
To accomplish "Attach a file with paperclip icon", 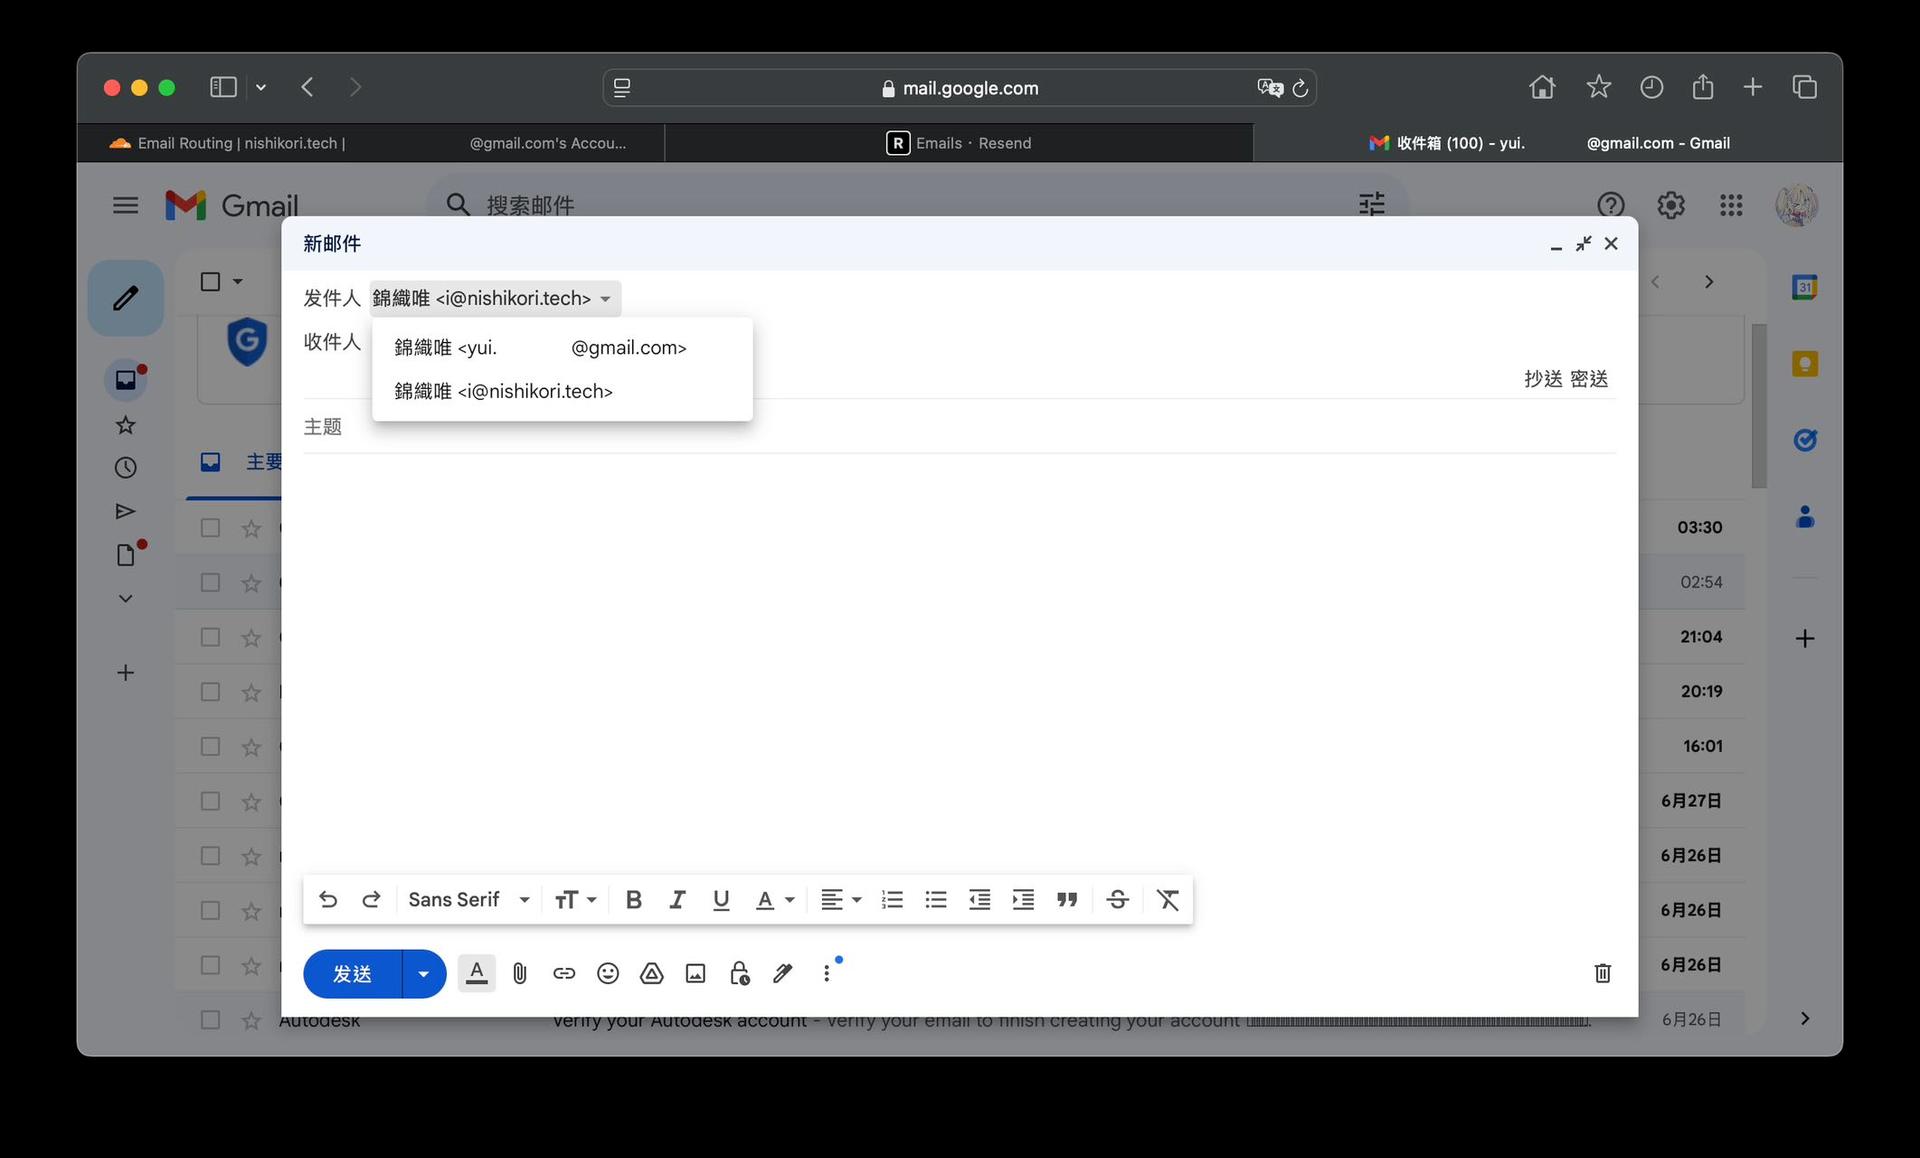I will click(x=520, y=973).
